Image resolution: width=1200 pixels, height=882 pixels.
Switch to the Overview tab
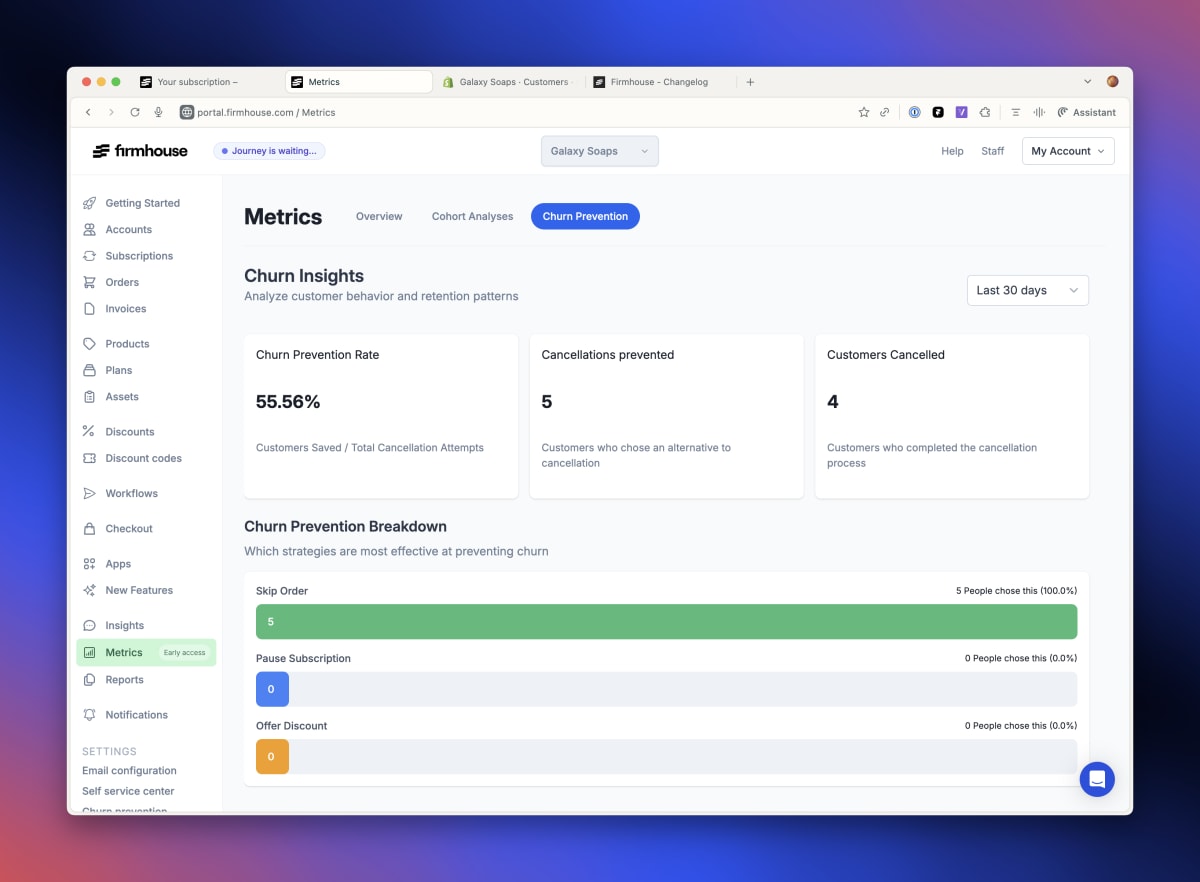click(x=379, y=216)
